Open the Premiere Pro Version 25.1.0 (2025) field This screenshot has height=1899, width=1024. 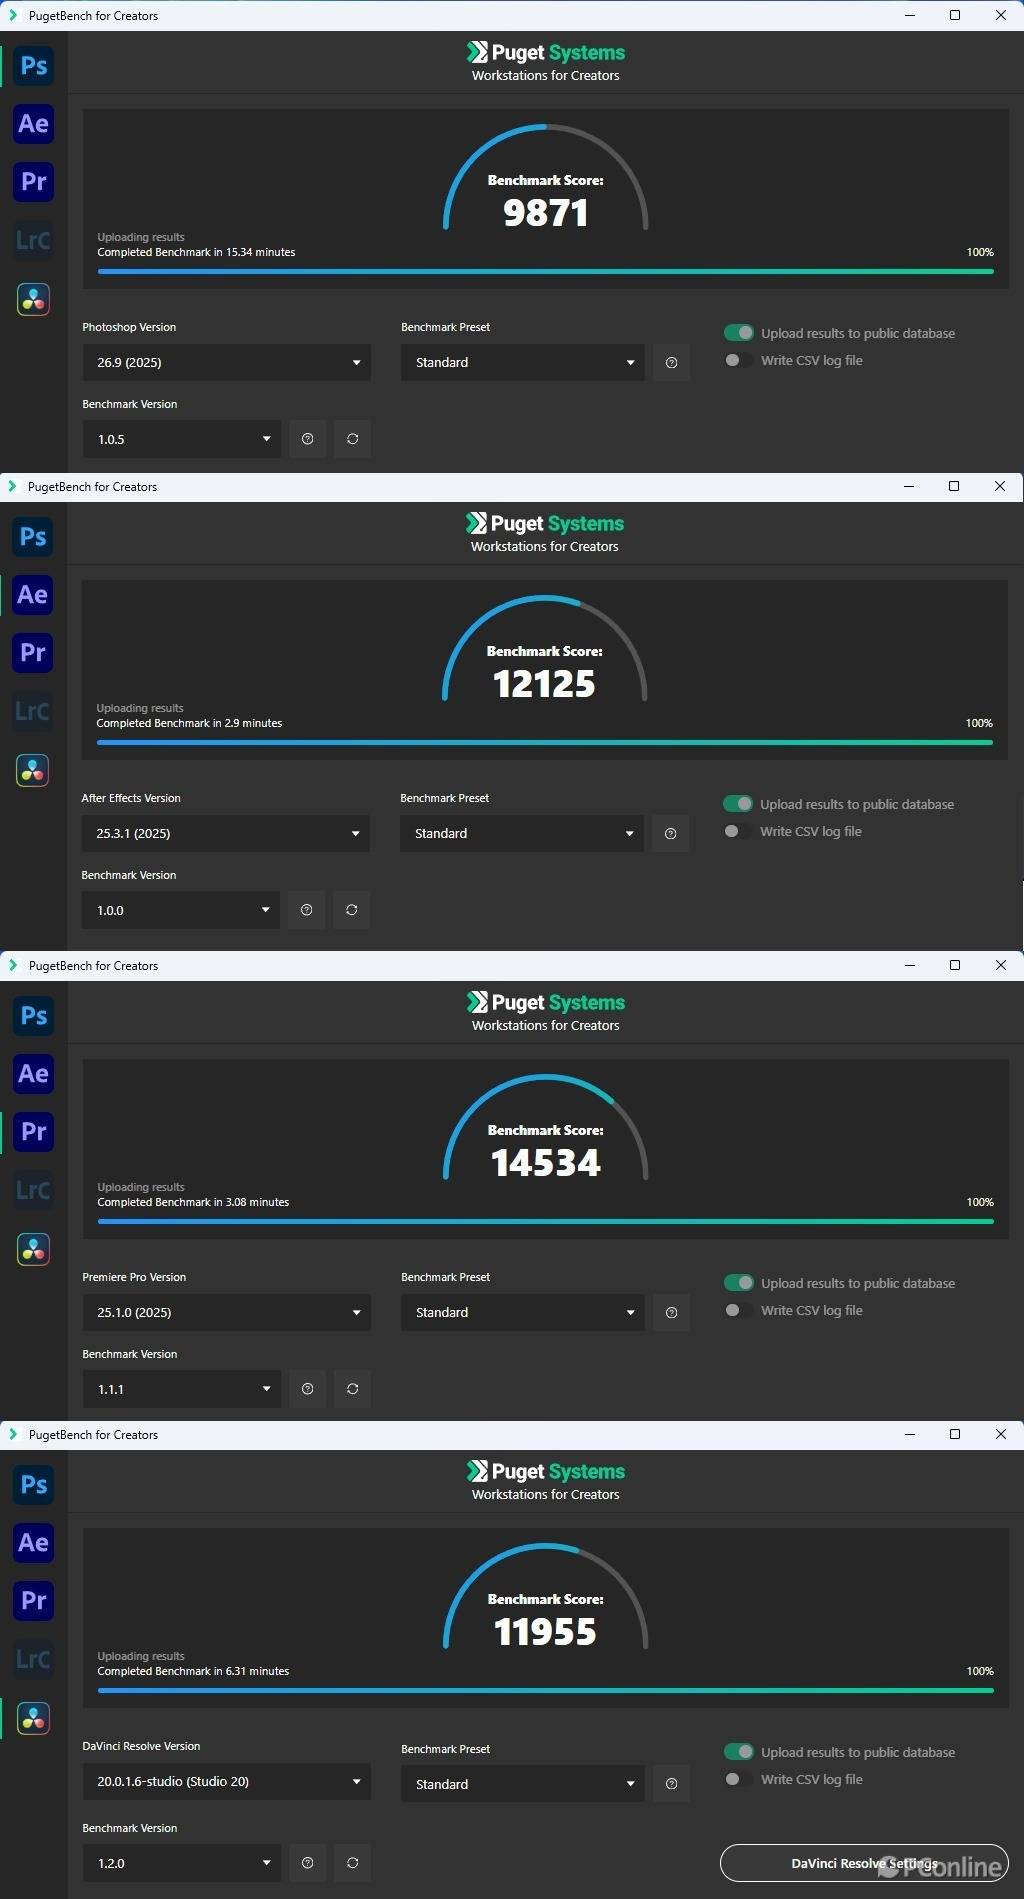point(226,1312)
